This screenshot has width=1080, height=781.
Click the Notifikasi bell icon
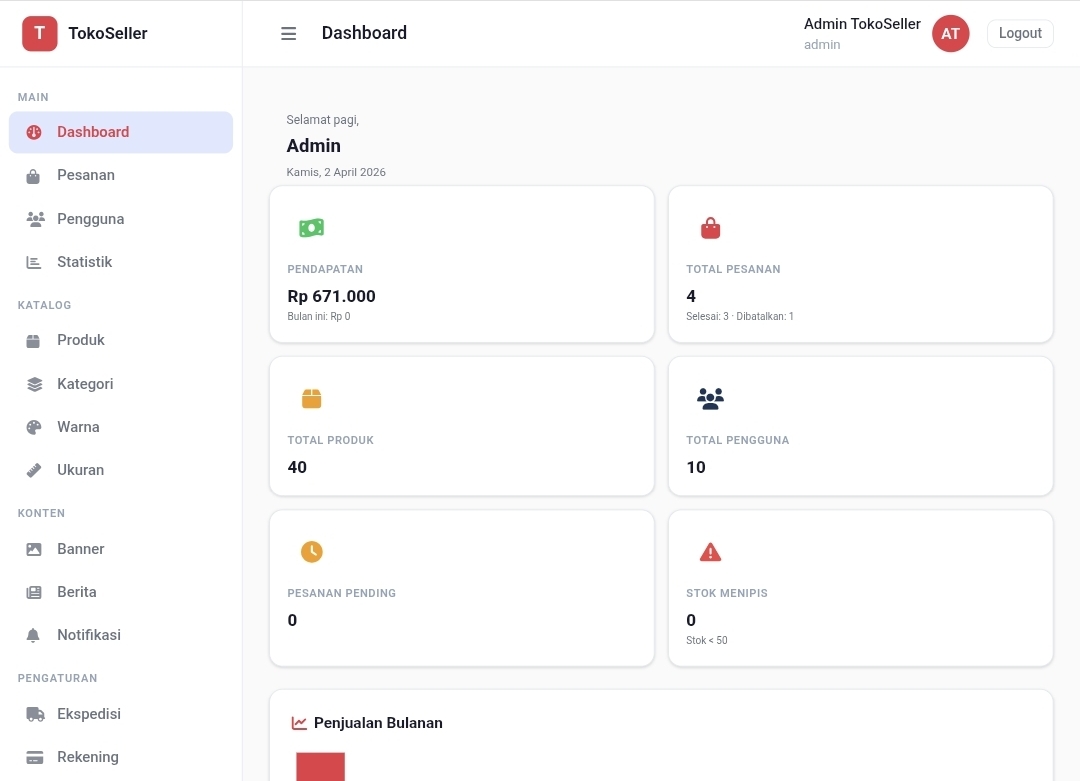click(33, 634)
